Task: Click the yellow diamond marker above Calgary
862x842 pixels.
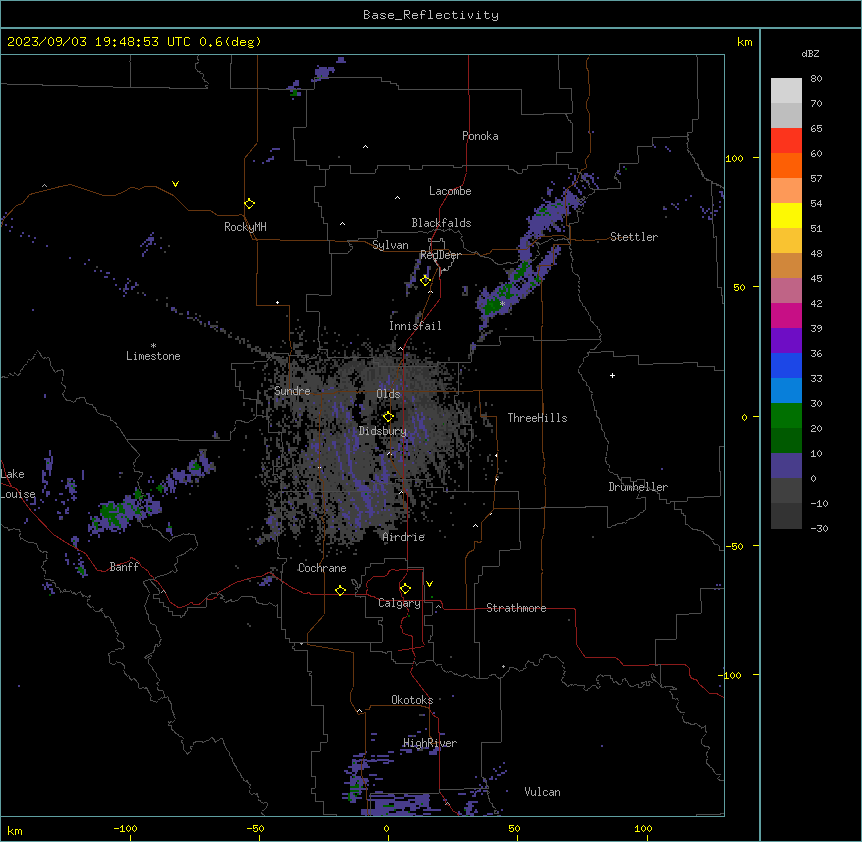Action: (405, 589)
